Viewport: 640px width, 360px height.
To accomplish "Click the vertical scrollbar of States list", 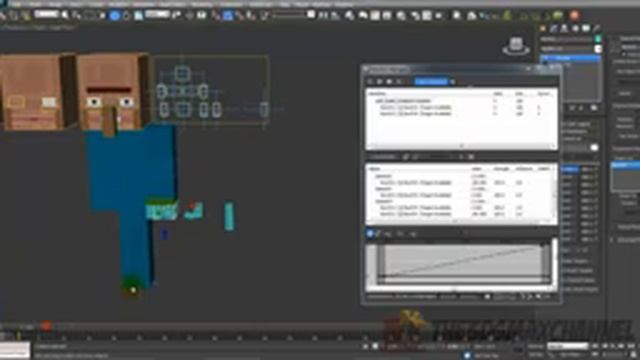I will coord(554,195).
